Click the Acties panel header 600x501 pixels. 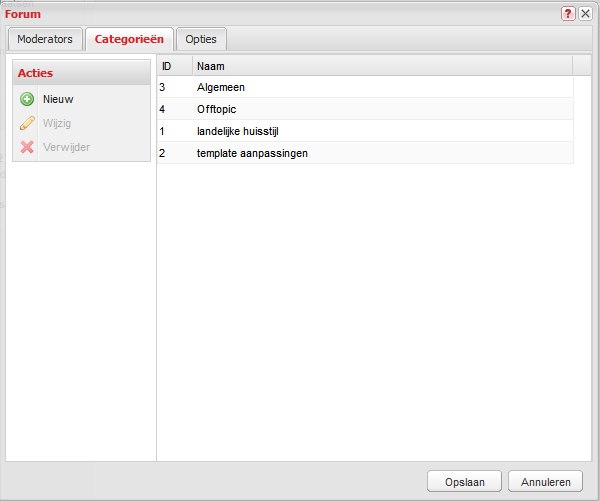pyautogui.click(x=82, y=72)
